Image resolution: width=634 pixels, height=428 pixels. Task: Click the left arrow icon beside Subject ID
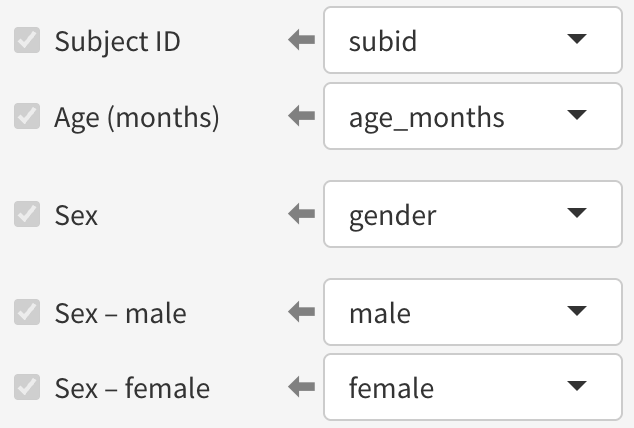tap(300, 41)
